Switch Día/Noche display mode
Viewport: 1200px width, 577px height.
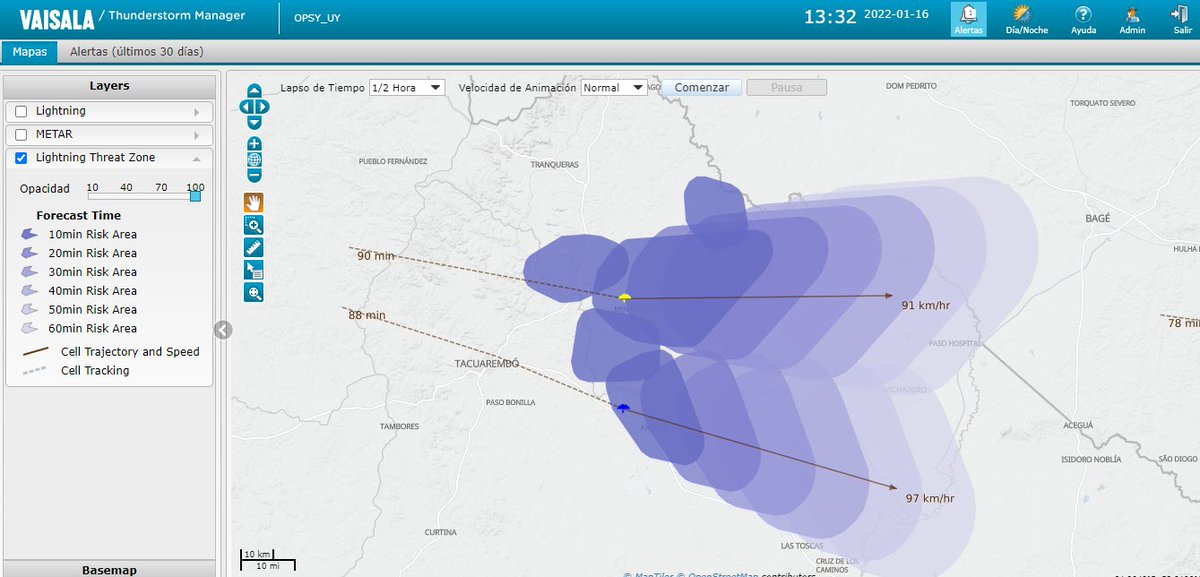(x=1026, y=19)
